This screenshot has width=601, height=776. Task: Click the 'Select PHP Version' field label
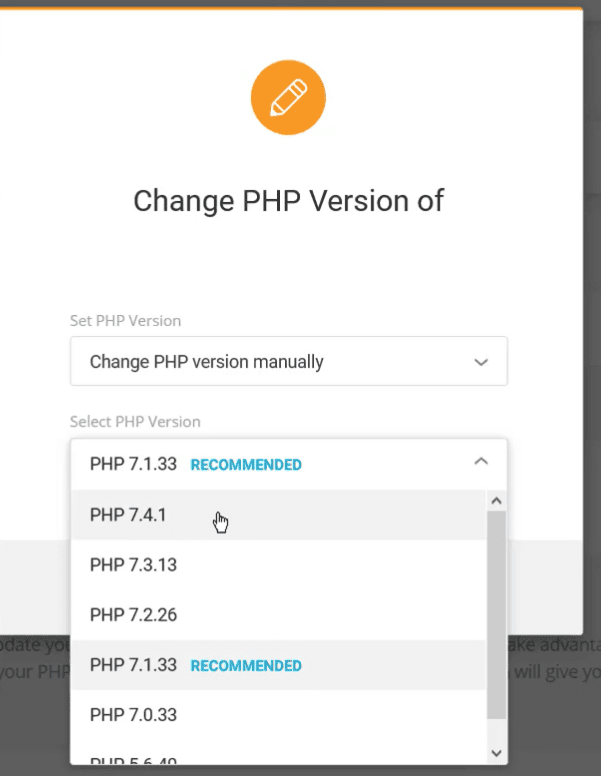135,422
